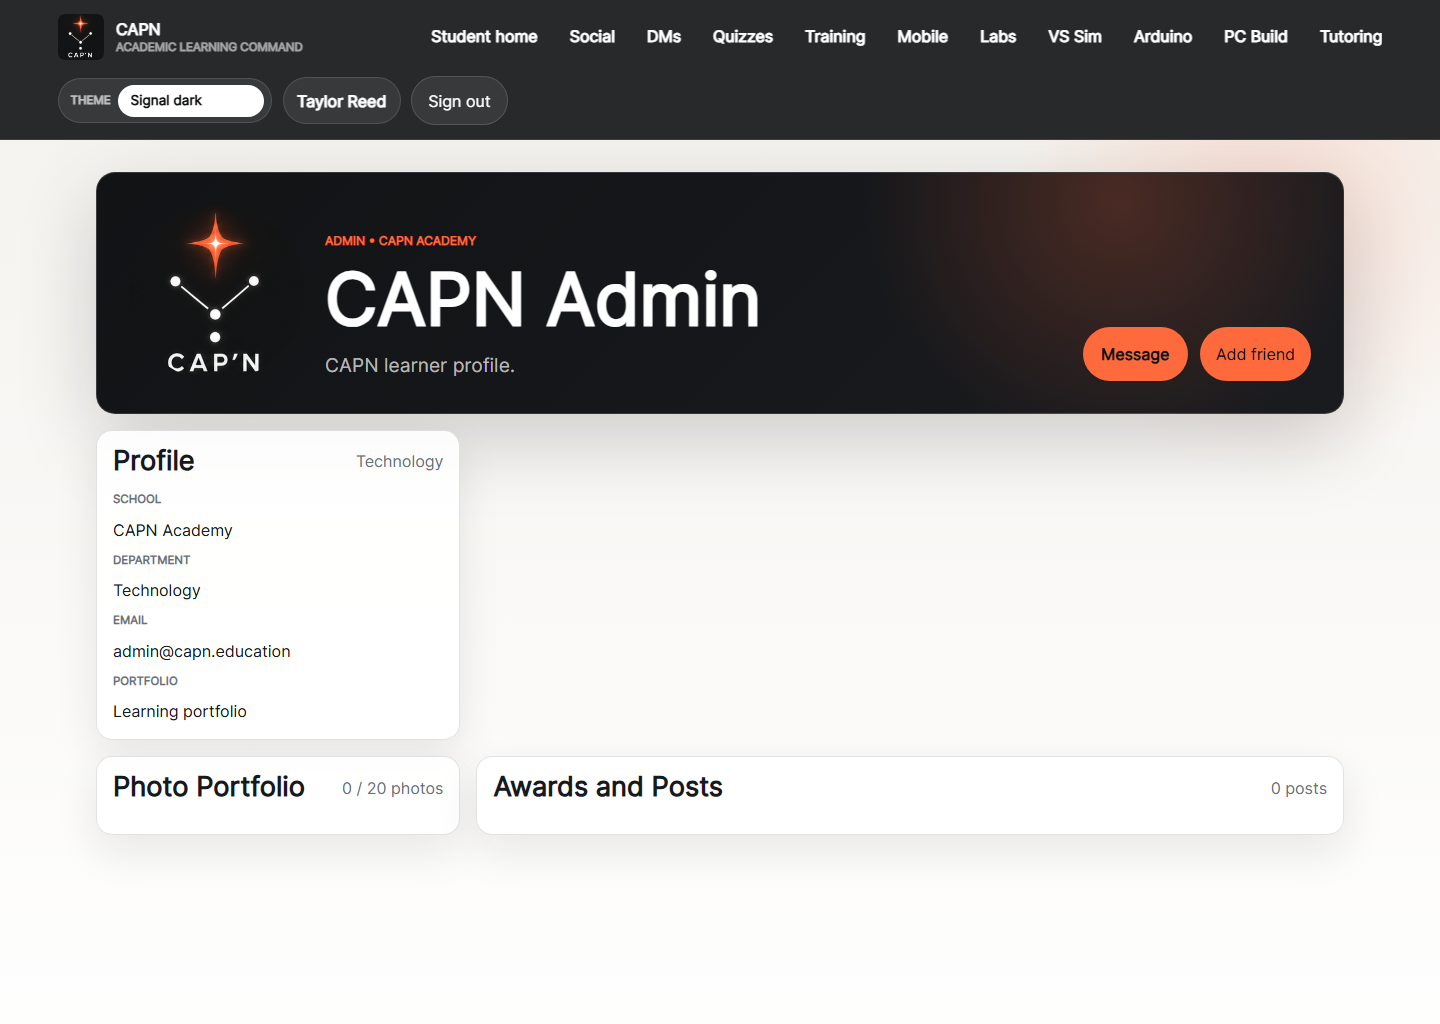1440x1024 pixels.
Task: Open the Learning portfolio link
Action: pyautogui.click(x=180, y=711)
